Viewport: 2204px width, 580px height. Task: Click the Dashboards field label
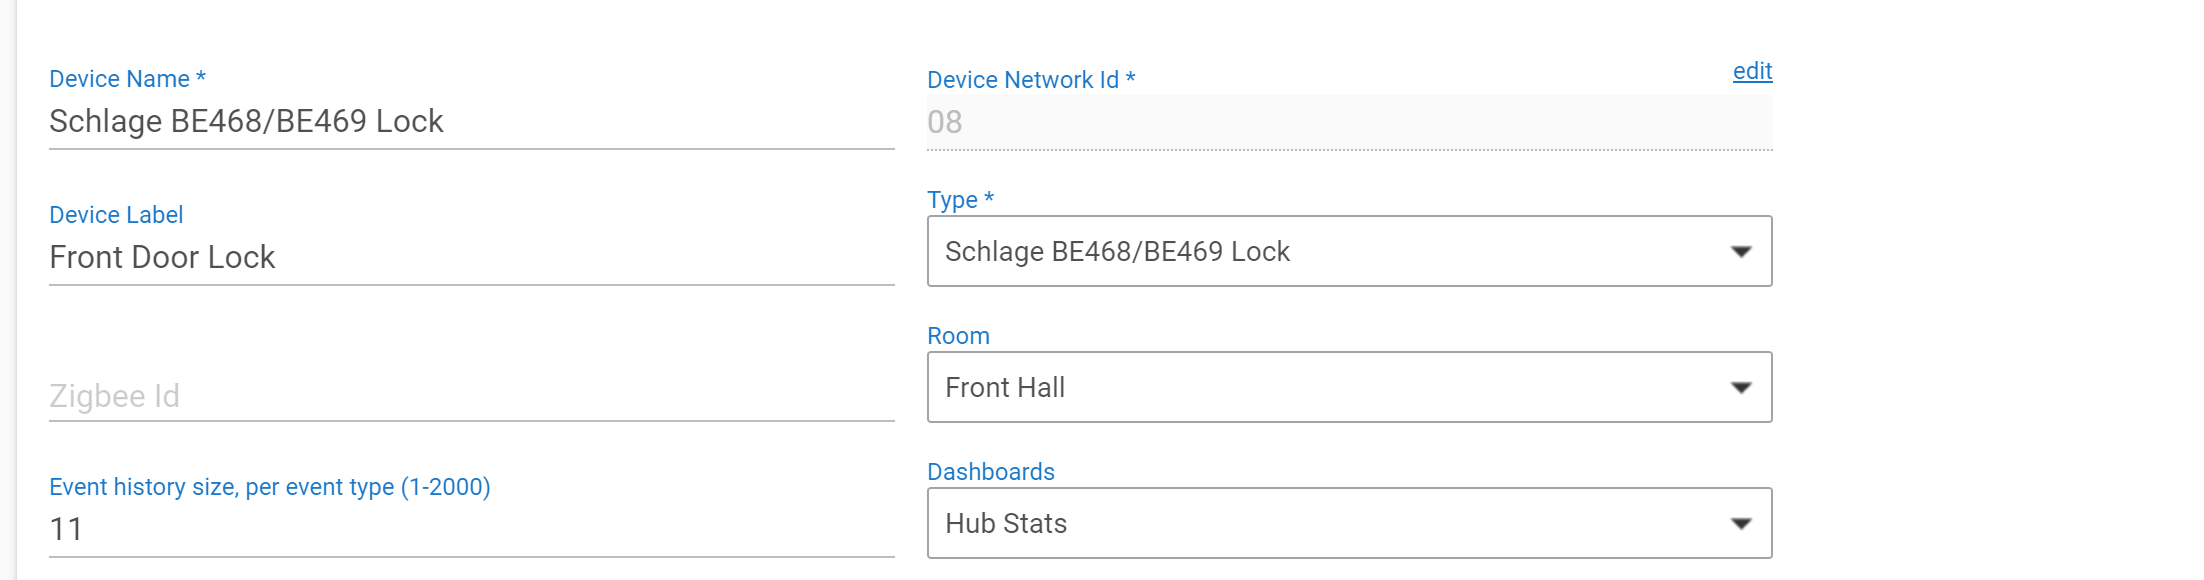[991, 472]
